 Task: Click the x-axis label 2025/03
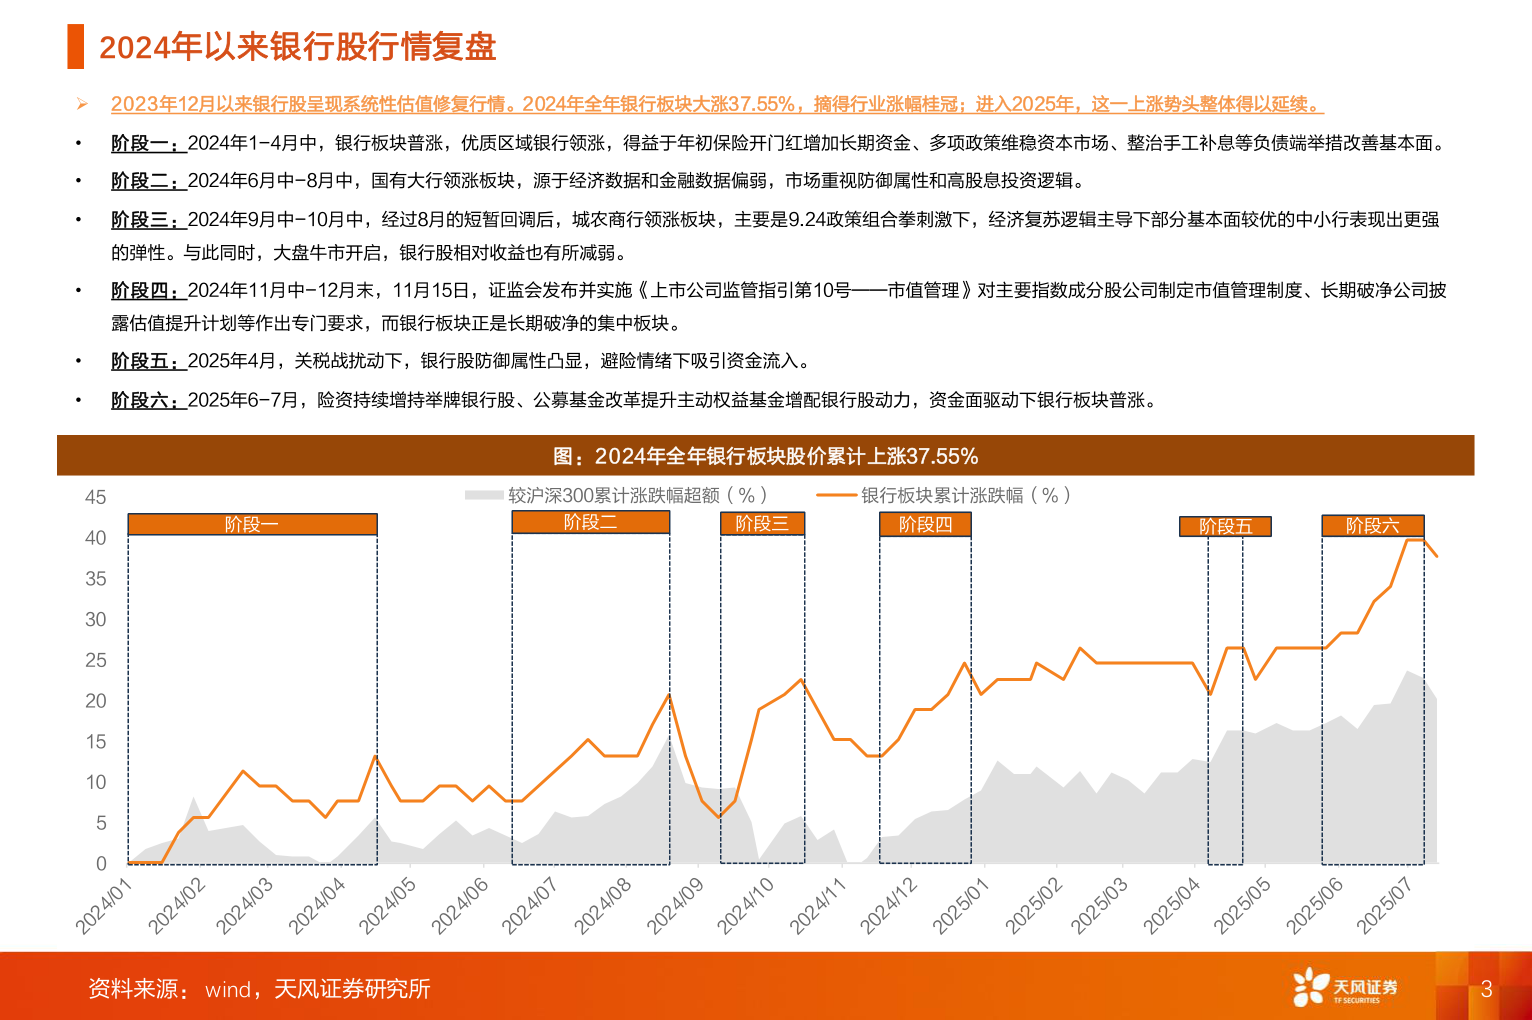pyautogui.click(x=1098, y=906)
